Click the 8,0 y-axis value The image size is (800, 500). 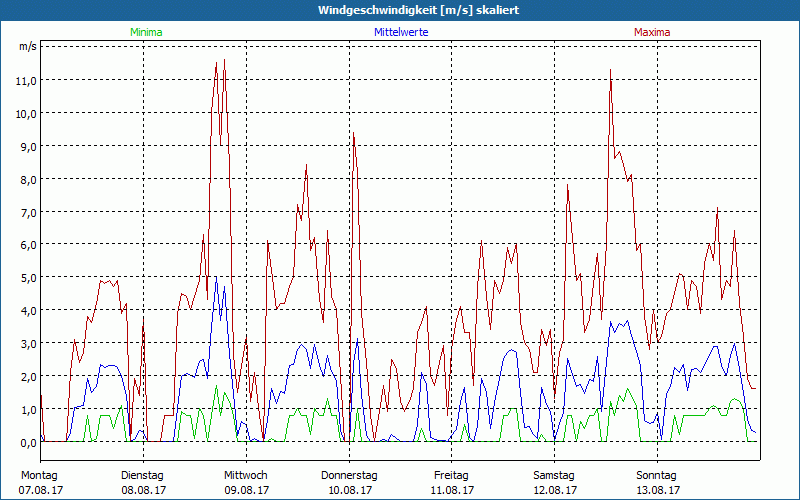(x=28, y=180)
